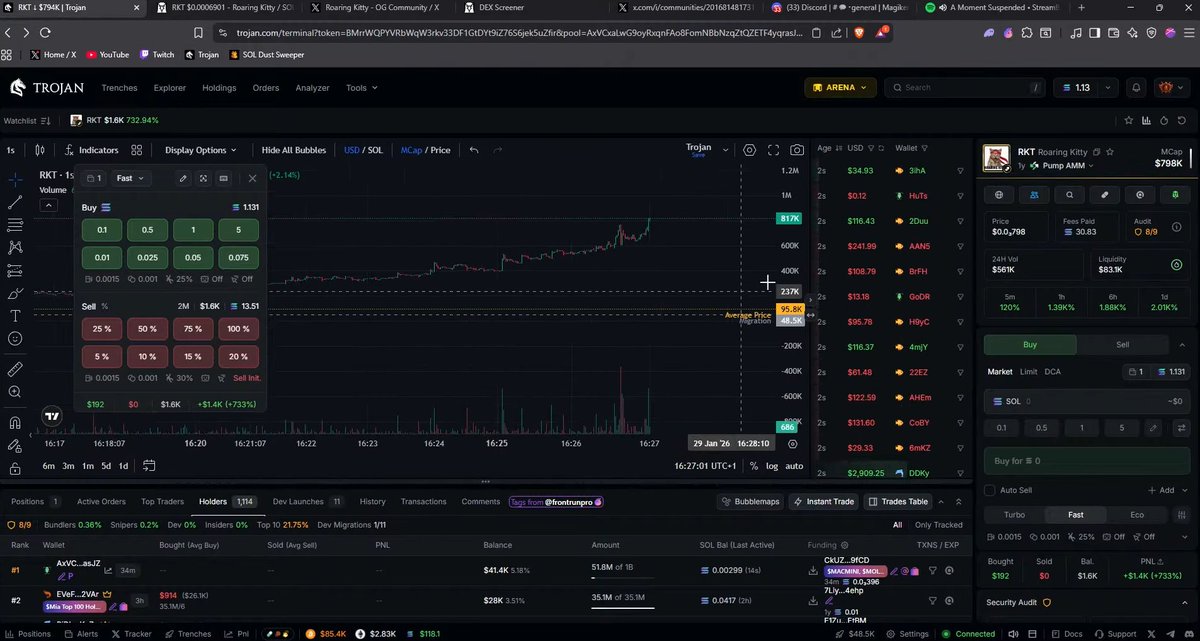Select the Limit order tab
Screen dimensions: 1200x641
click(1028, 372)
